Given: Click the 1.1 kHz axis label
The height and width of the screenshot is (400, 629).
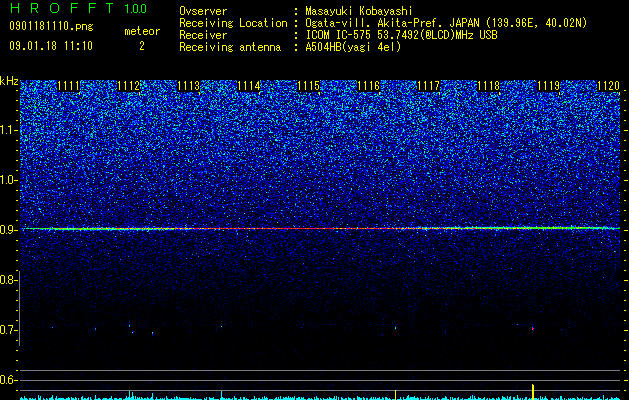Looking at the screenshot, I should (x=7, y=130).
